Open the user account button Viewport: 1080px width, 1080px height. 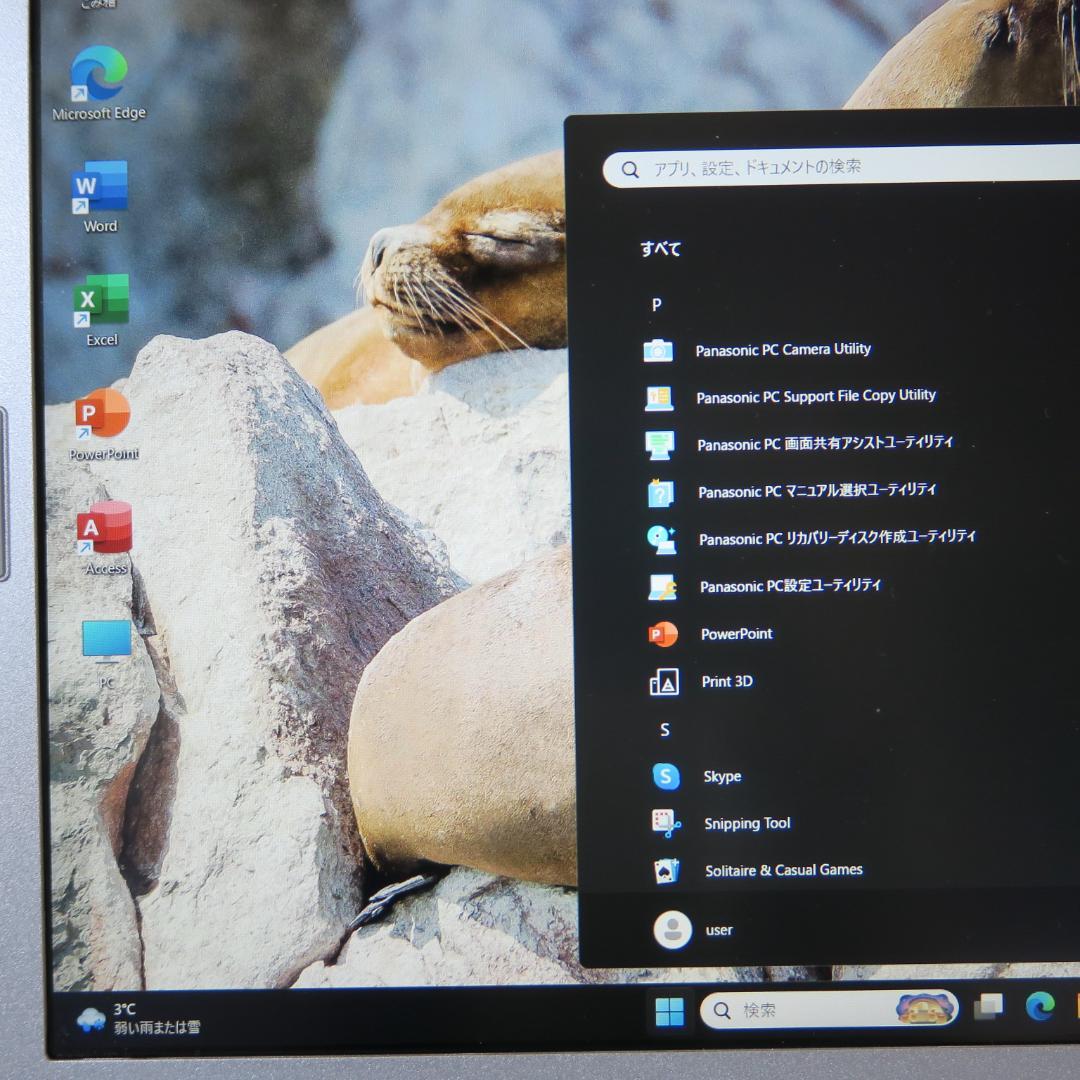click(694, 930)
